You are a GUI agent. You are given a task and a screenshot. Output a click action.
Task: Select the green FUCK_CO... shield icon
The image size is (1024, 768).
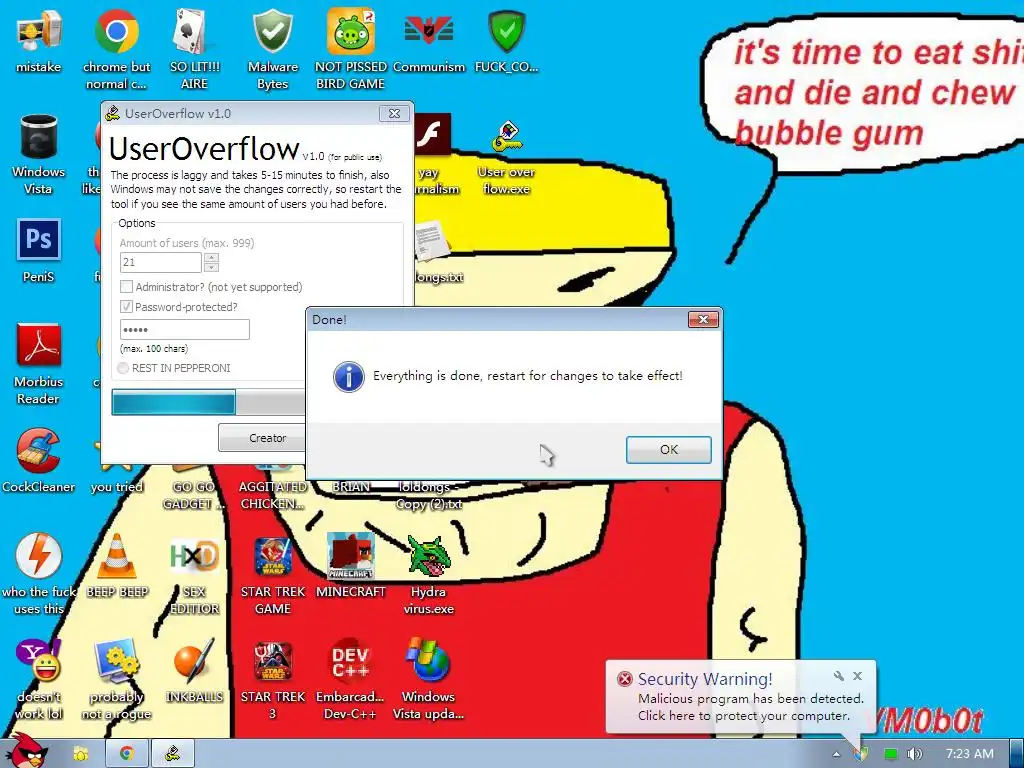click(x=506, y=32)
